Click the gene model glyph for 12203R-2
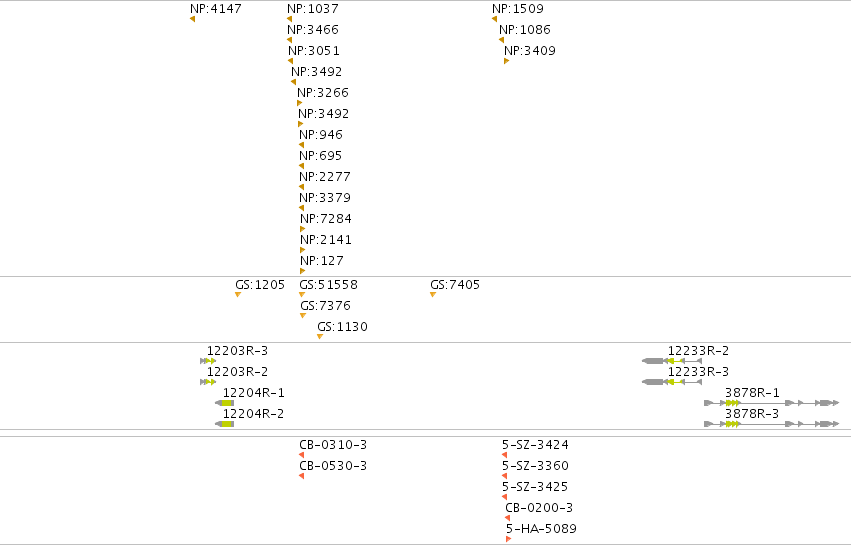 [208, 382]
